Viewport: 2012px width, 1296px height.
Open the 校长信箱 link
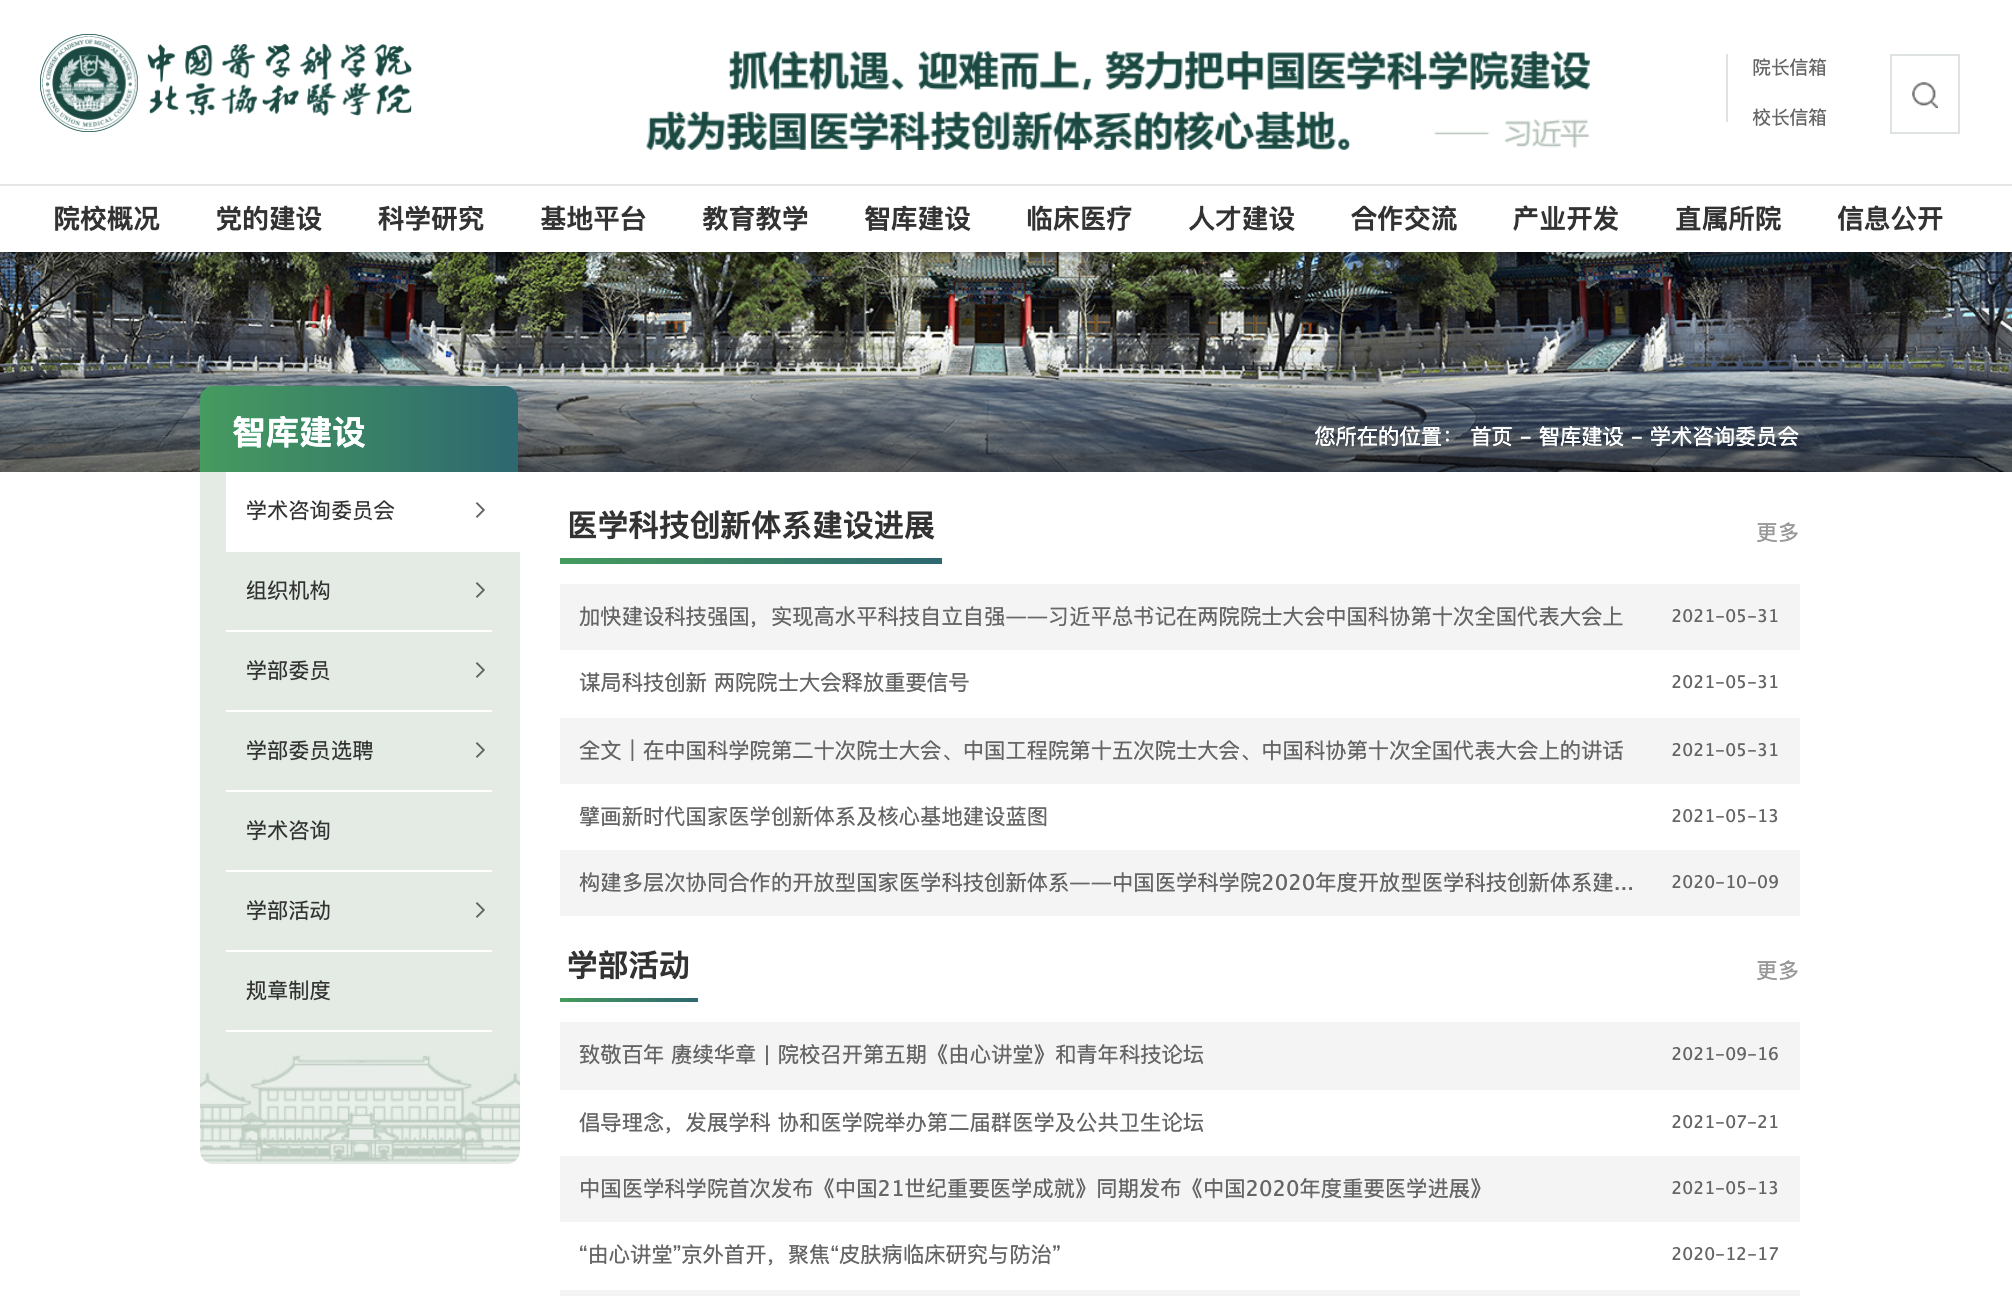[1788, 118]
